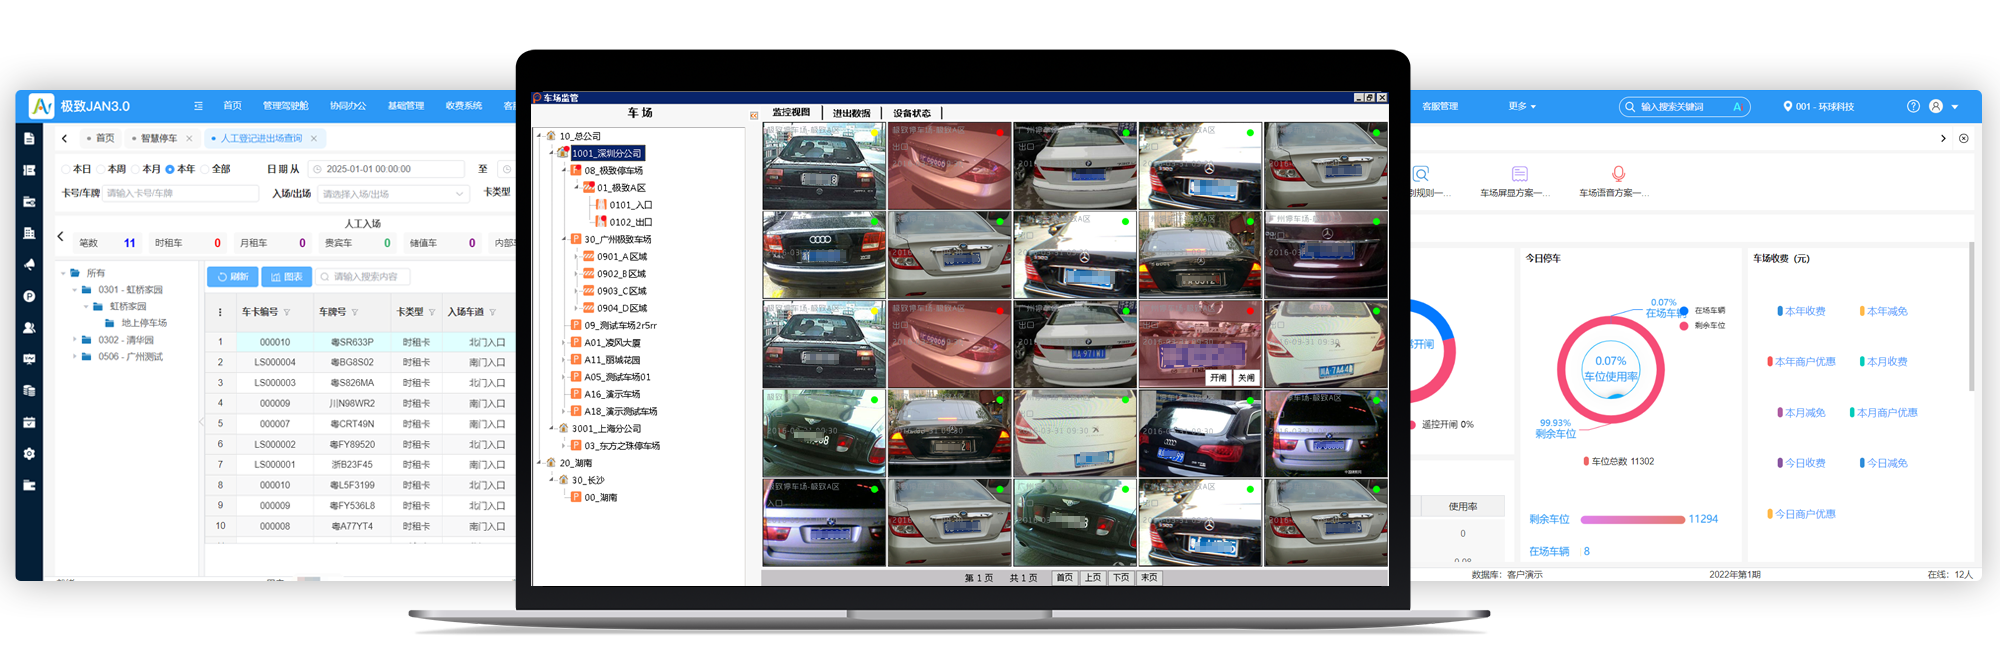This screenshot has width=2000, height=648.
Task: Switch to the 进出数据 tab
Action: 852,113
